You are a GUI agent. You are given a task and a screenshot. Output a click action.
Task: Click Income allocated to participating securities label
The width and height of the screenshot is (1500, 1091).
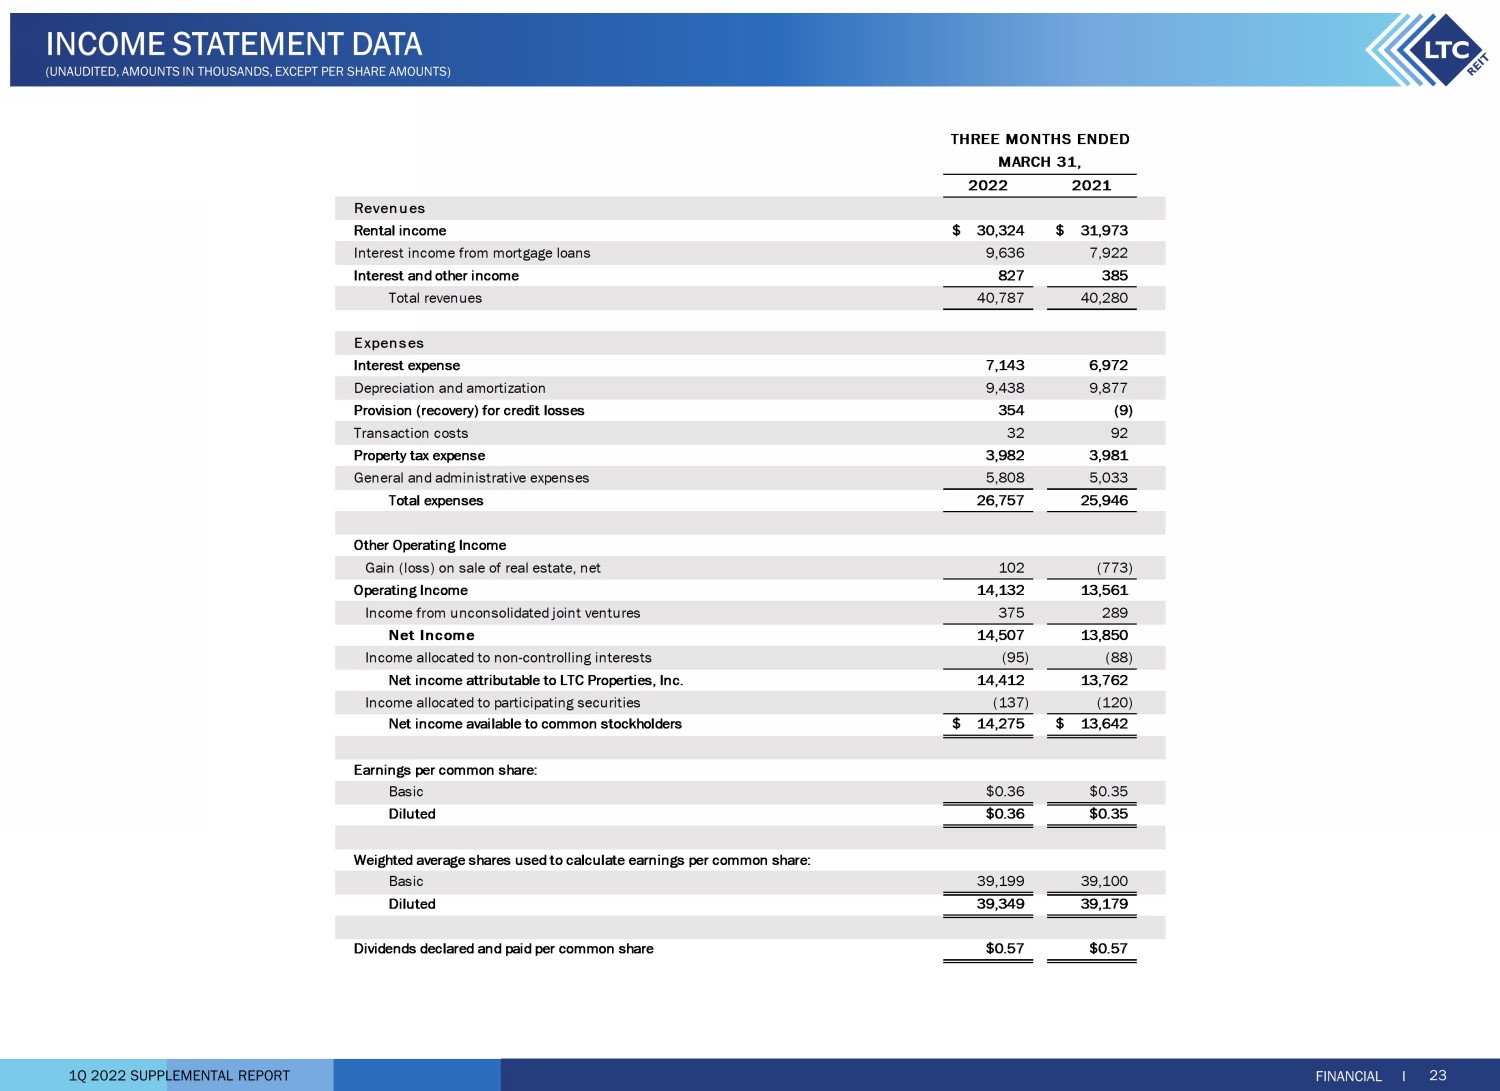(503, 703)
